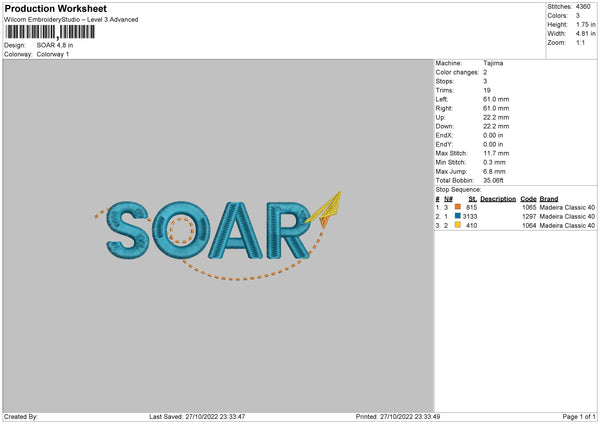The height and width of the screenshot is (424, 600).
Task: Click the Zoom value '1:1'
Action: pyautogui.click(x=580, y=42)
